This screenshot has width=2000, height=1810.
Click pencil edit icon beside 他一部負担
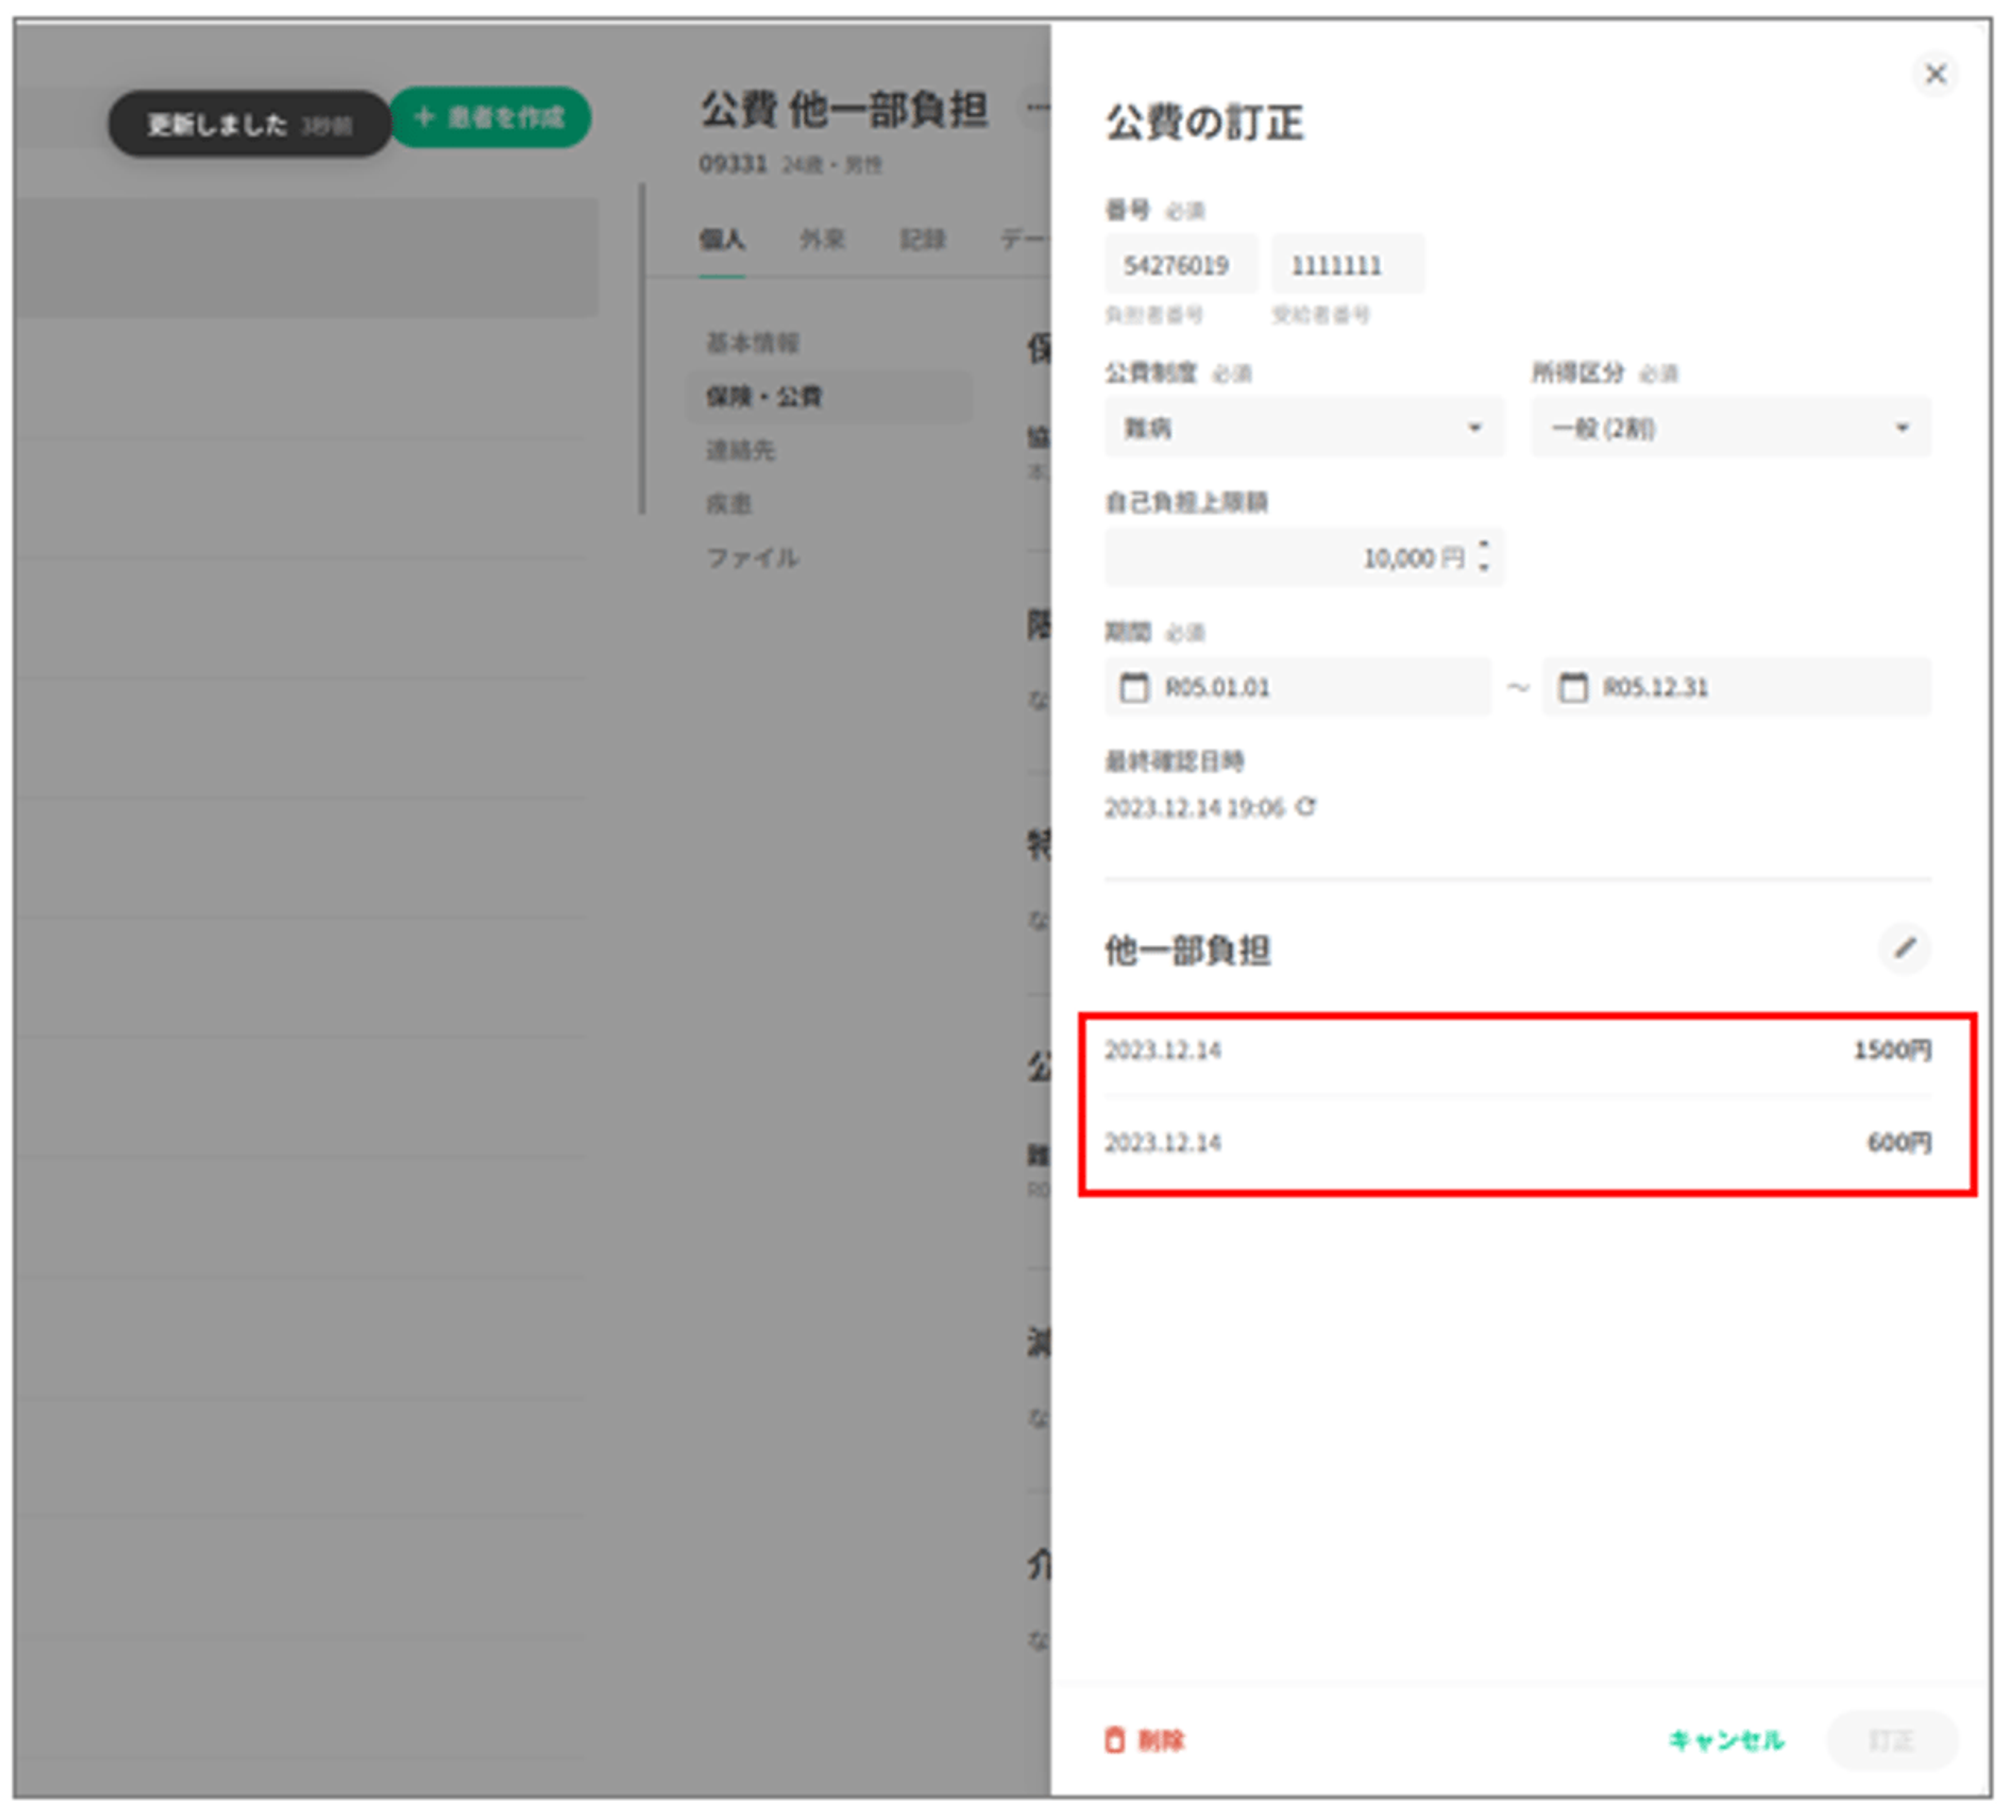(x=1903, y=947)
